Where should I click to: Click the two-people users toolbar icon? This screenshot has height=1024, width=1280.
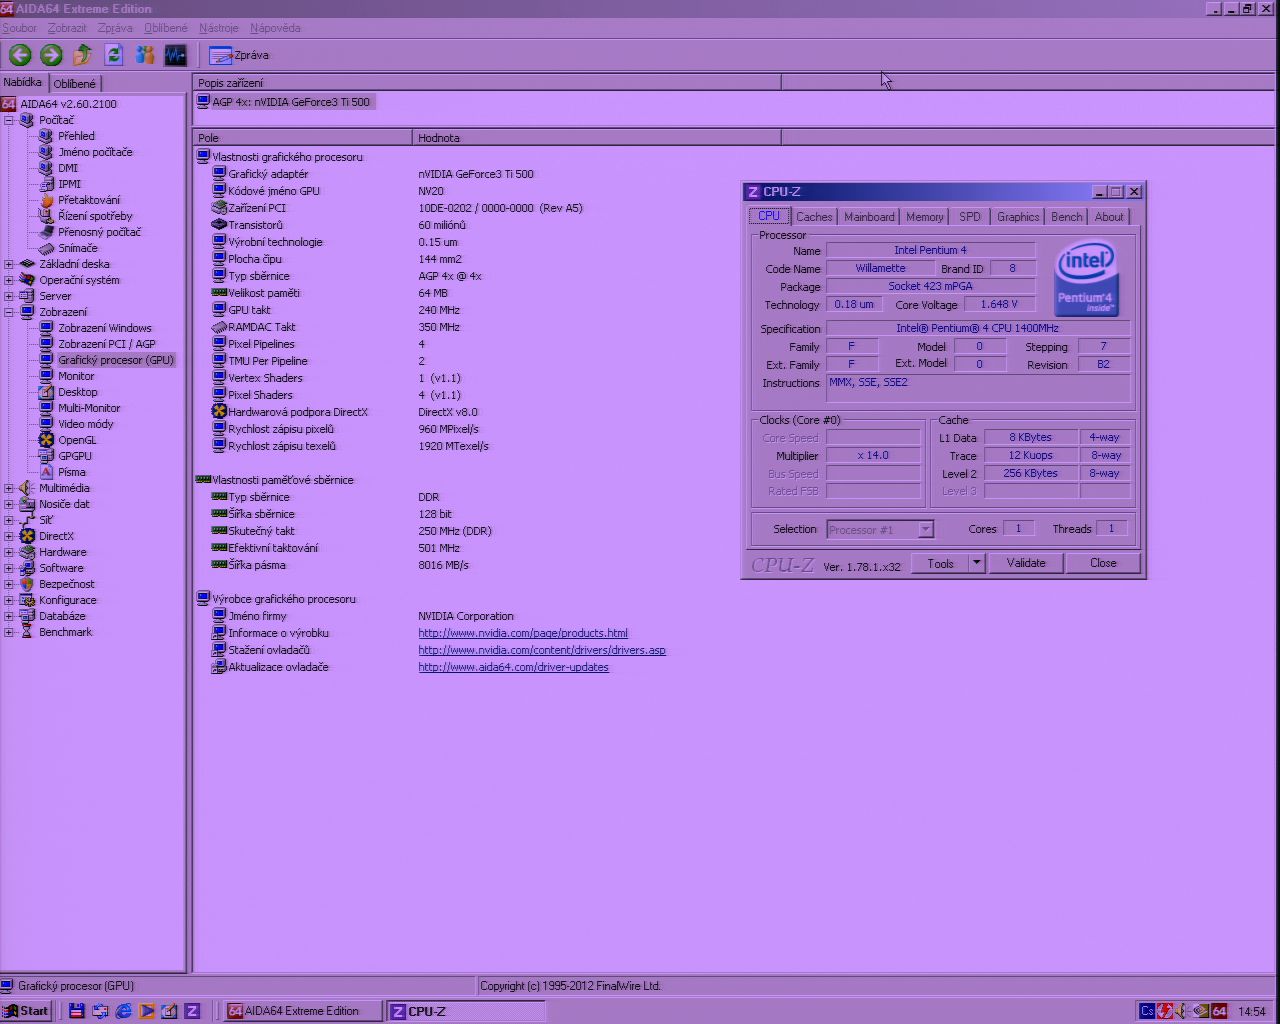[145, 55]
